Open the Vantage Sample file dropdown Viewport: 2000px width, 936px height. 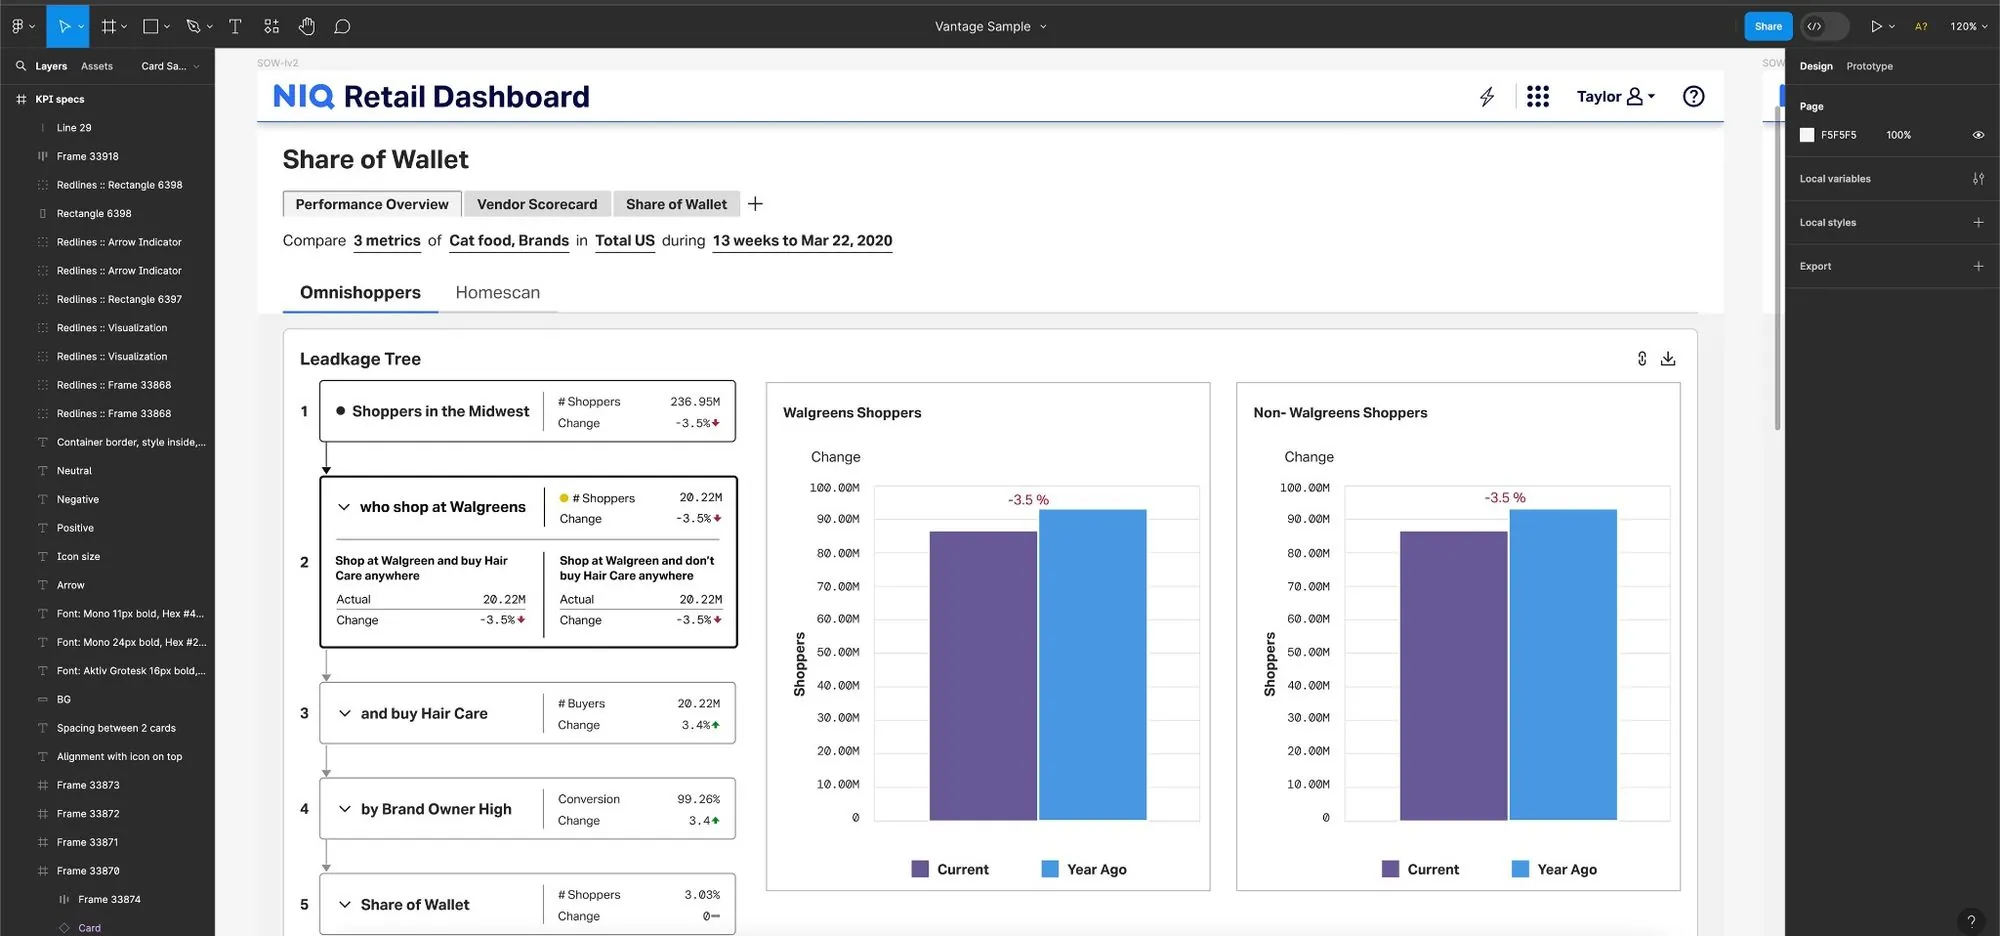click(991, 26)
